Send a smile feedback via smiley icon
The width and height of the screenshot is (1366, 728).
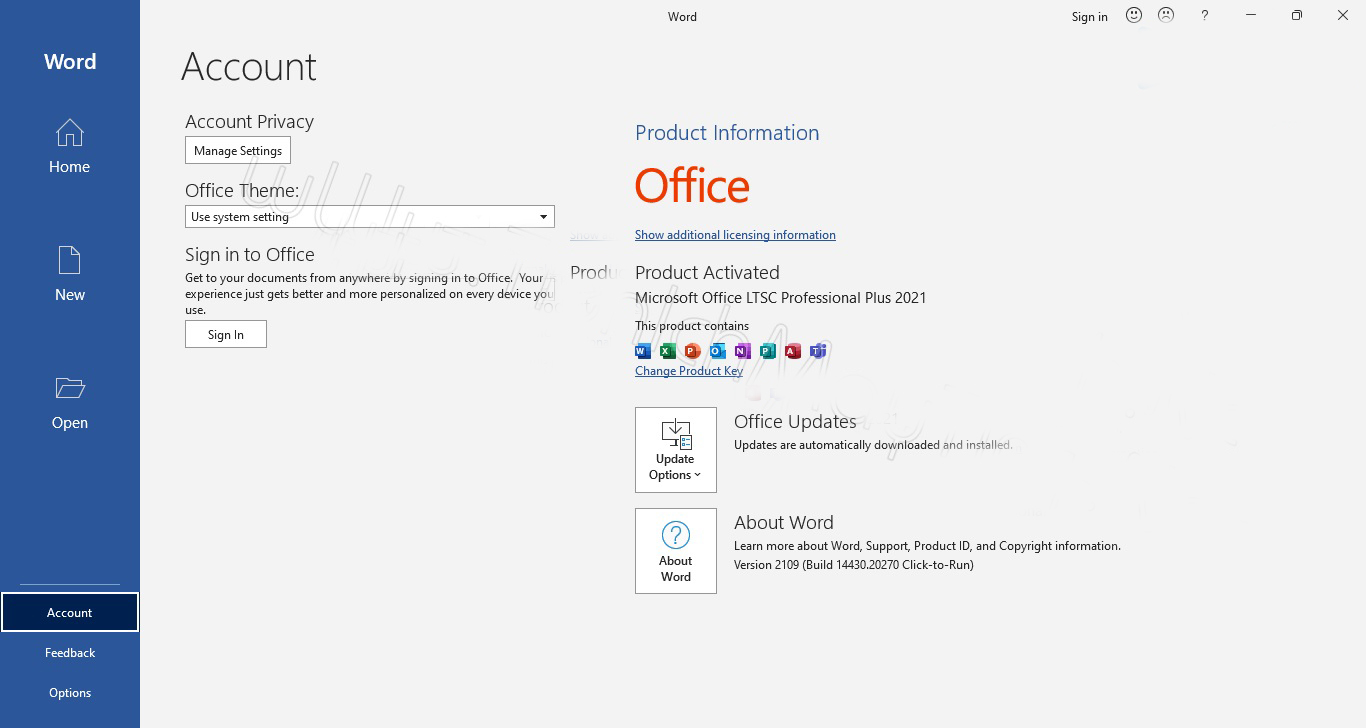1134,15
